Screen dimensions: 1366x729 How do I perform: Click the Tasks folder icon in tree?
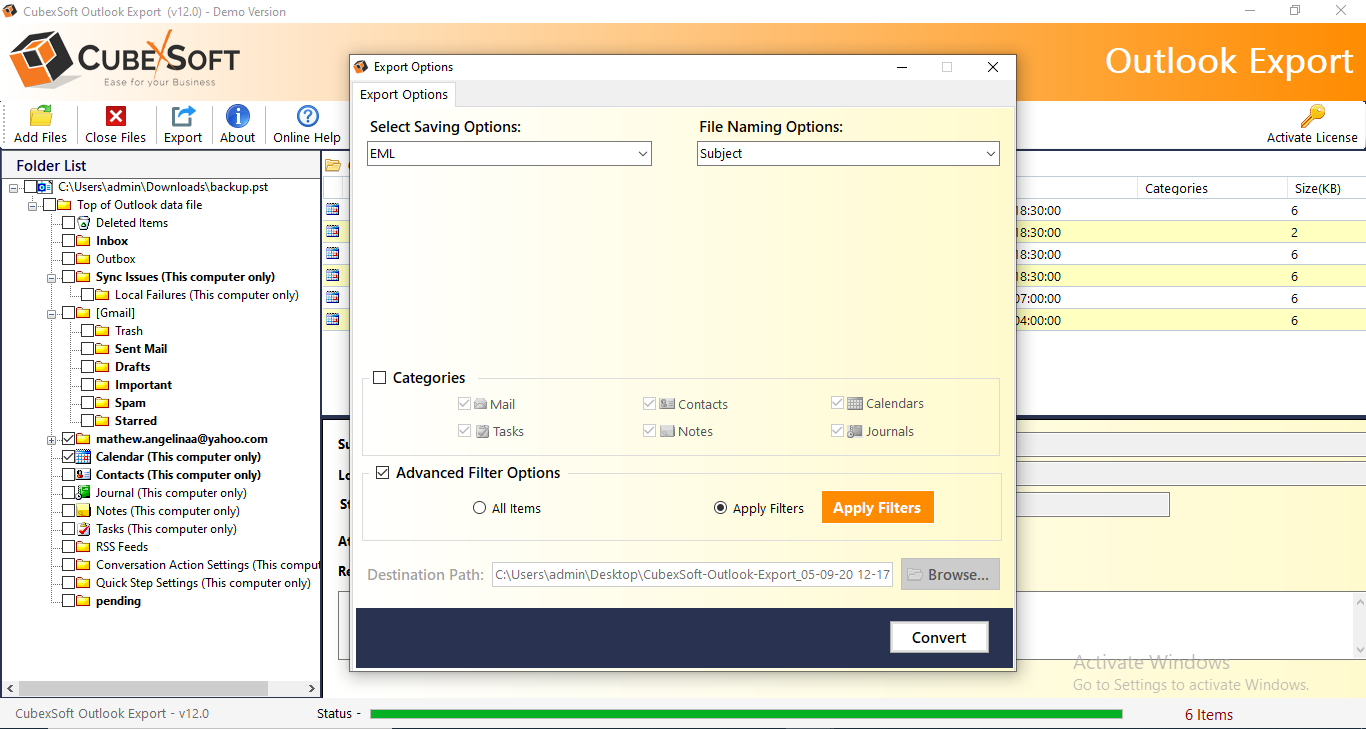84,529
